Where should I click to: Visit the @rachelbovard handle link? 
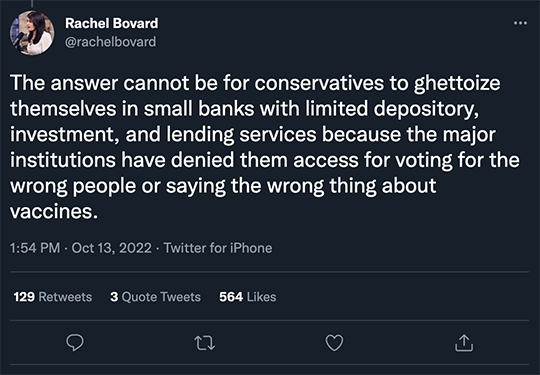pyautogui.click(x=111, y=42)
